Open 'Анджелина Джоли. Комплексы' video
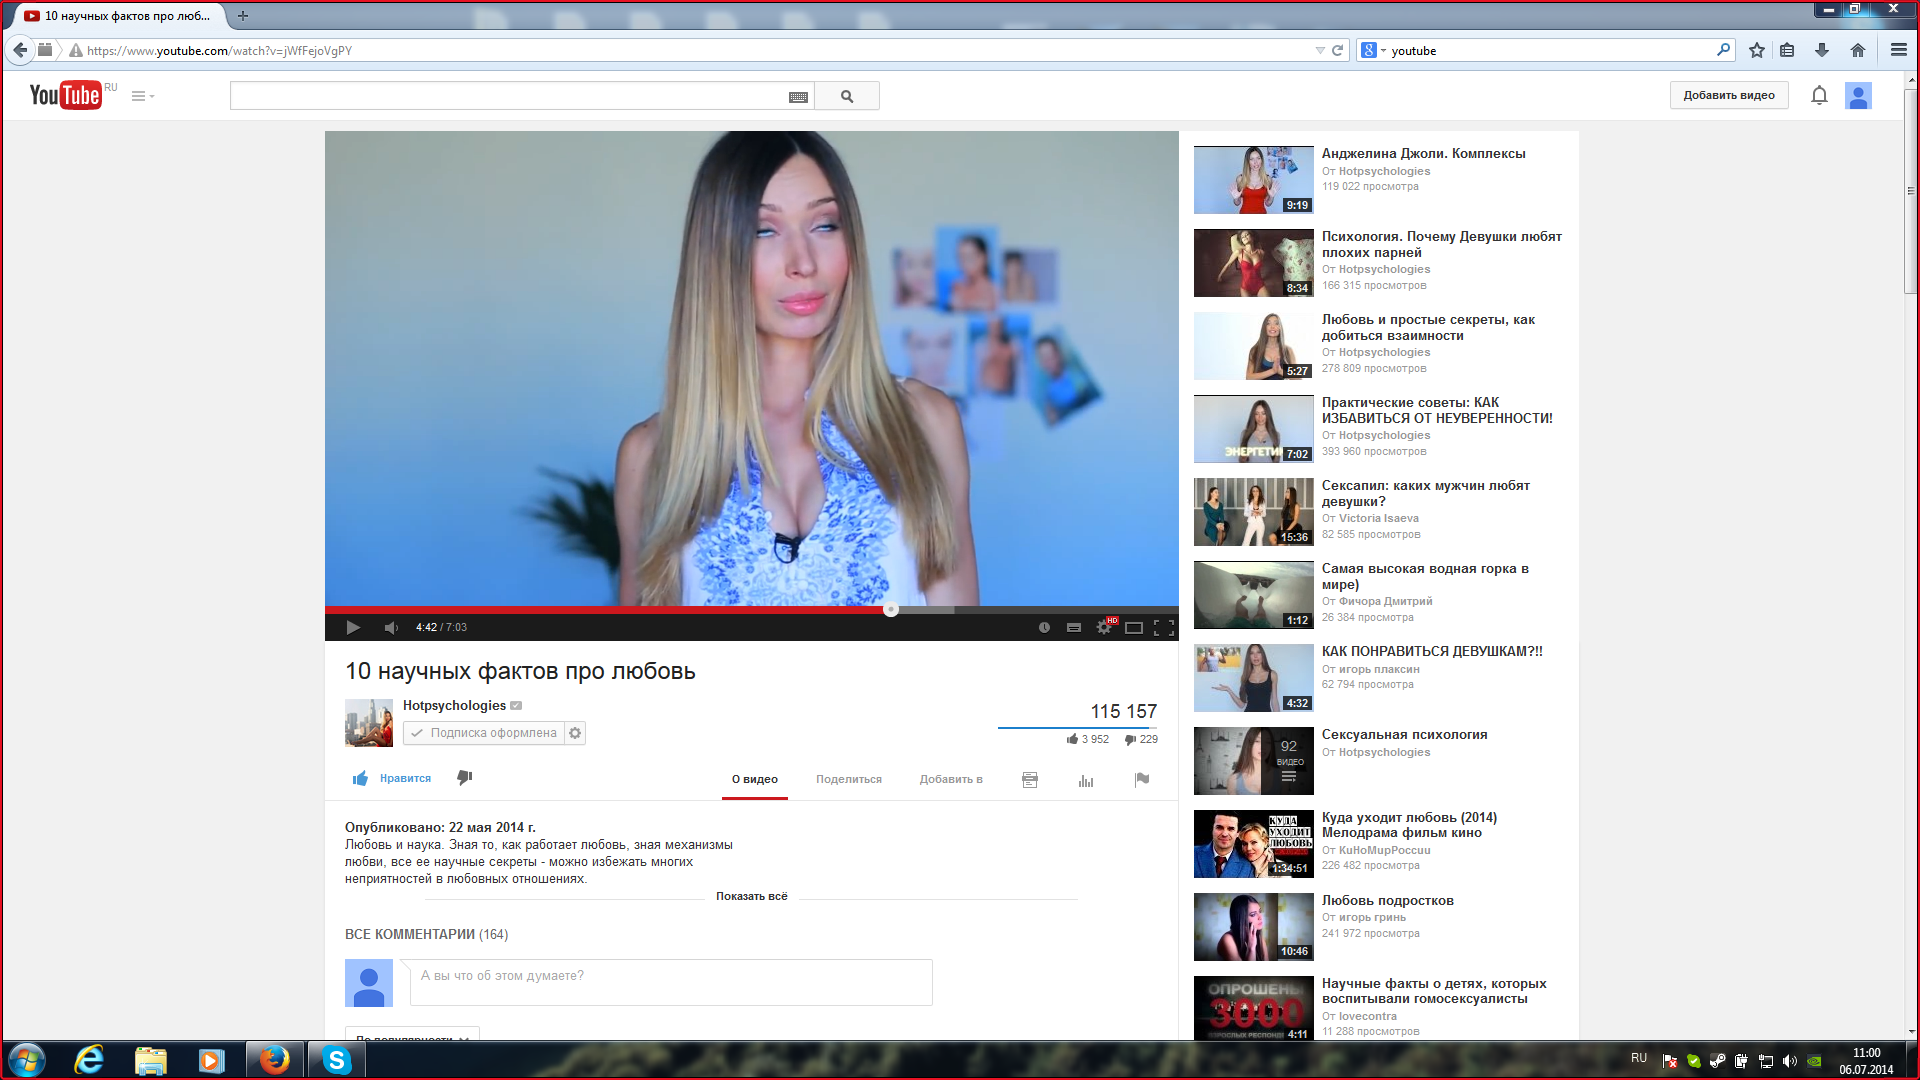 point(1423,153)
